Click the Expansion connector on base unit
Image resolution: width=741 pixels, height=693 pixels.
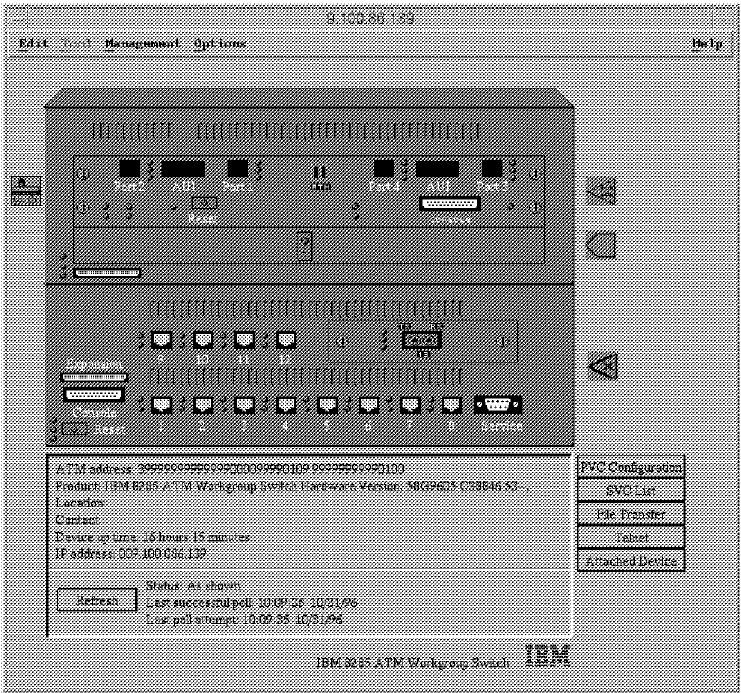[x=94, y=377]
